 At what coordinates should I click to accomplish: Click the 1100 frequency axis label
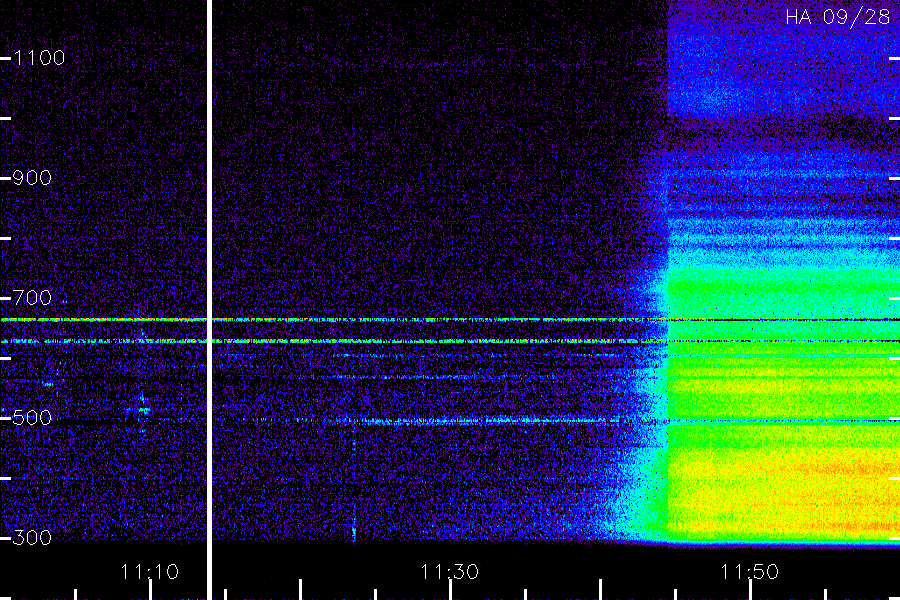(39, 58)
